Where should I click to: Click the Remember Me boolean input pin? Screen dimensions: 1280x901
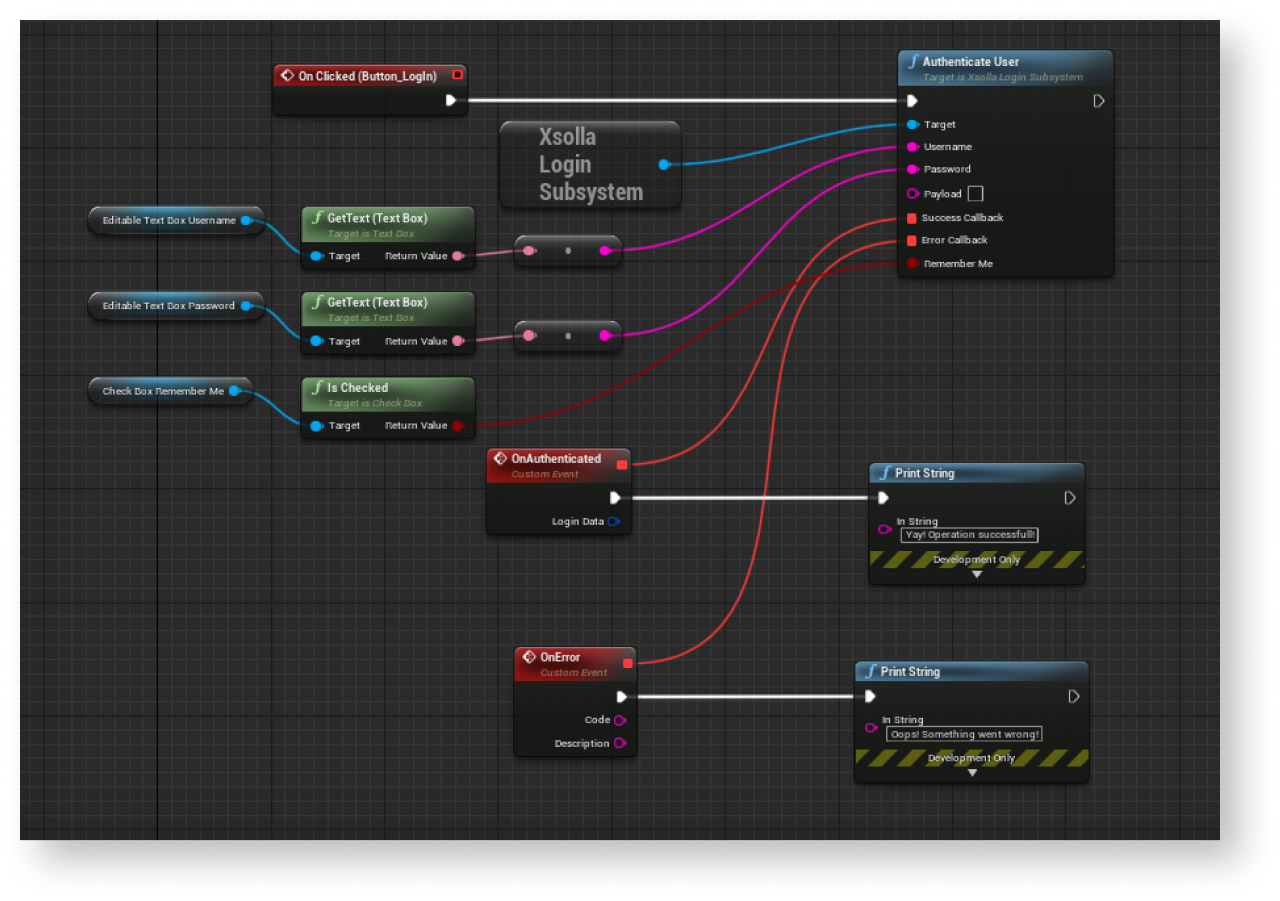point(912,264)
